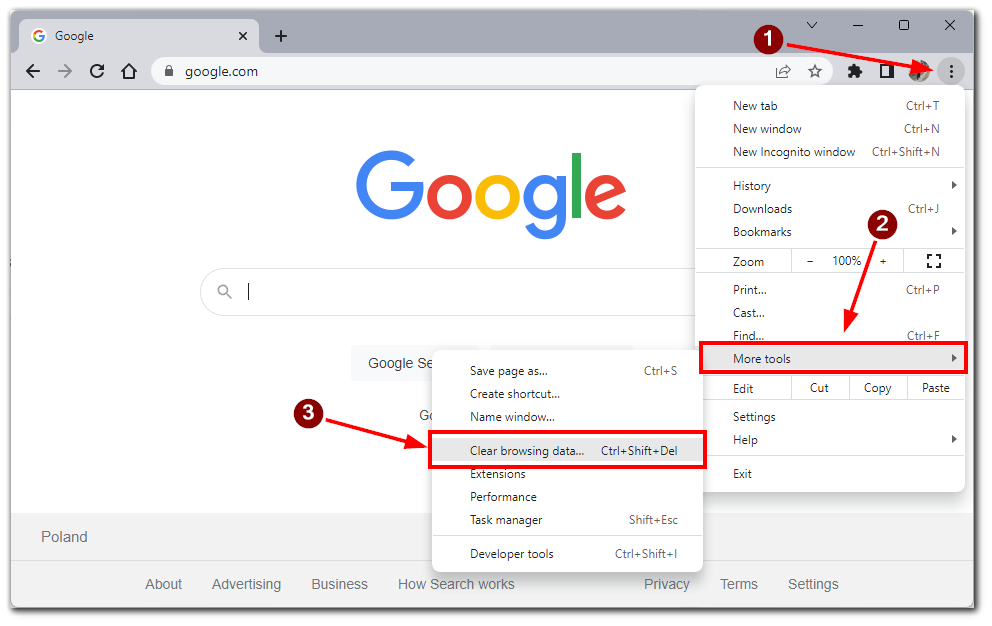992x626 pixels.
Task: Decrease zoom with the minus button
Action: (x=810, y=261)
